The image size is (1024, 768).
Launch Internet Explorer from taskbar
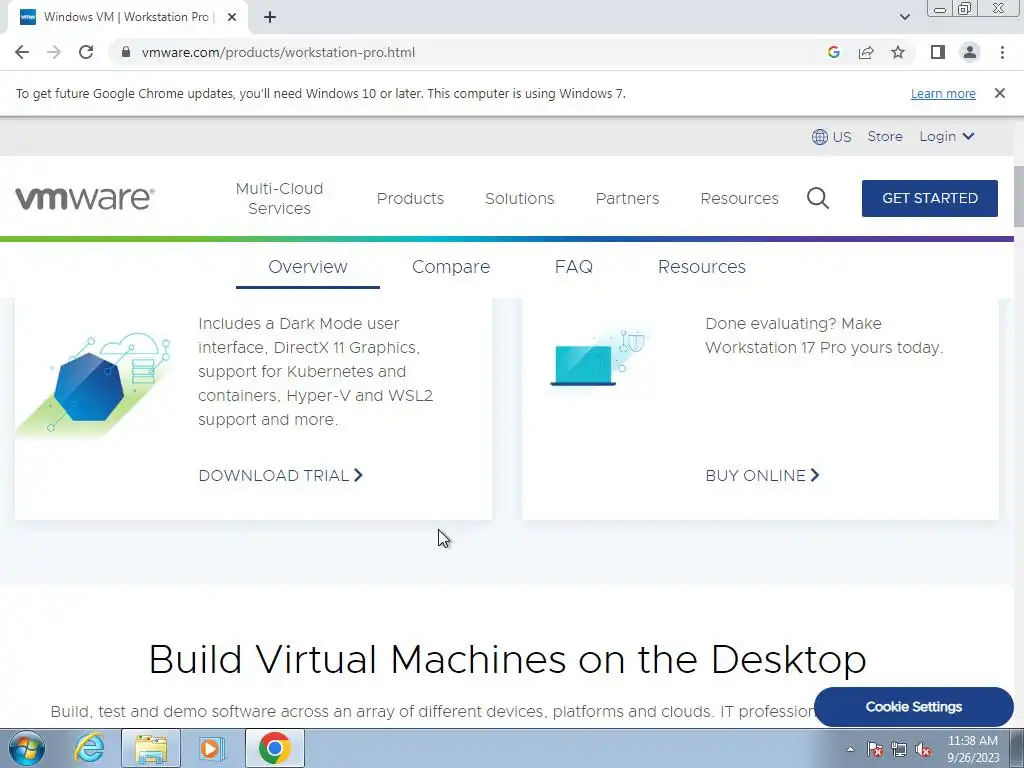click(x=89, y=748)
